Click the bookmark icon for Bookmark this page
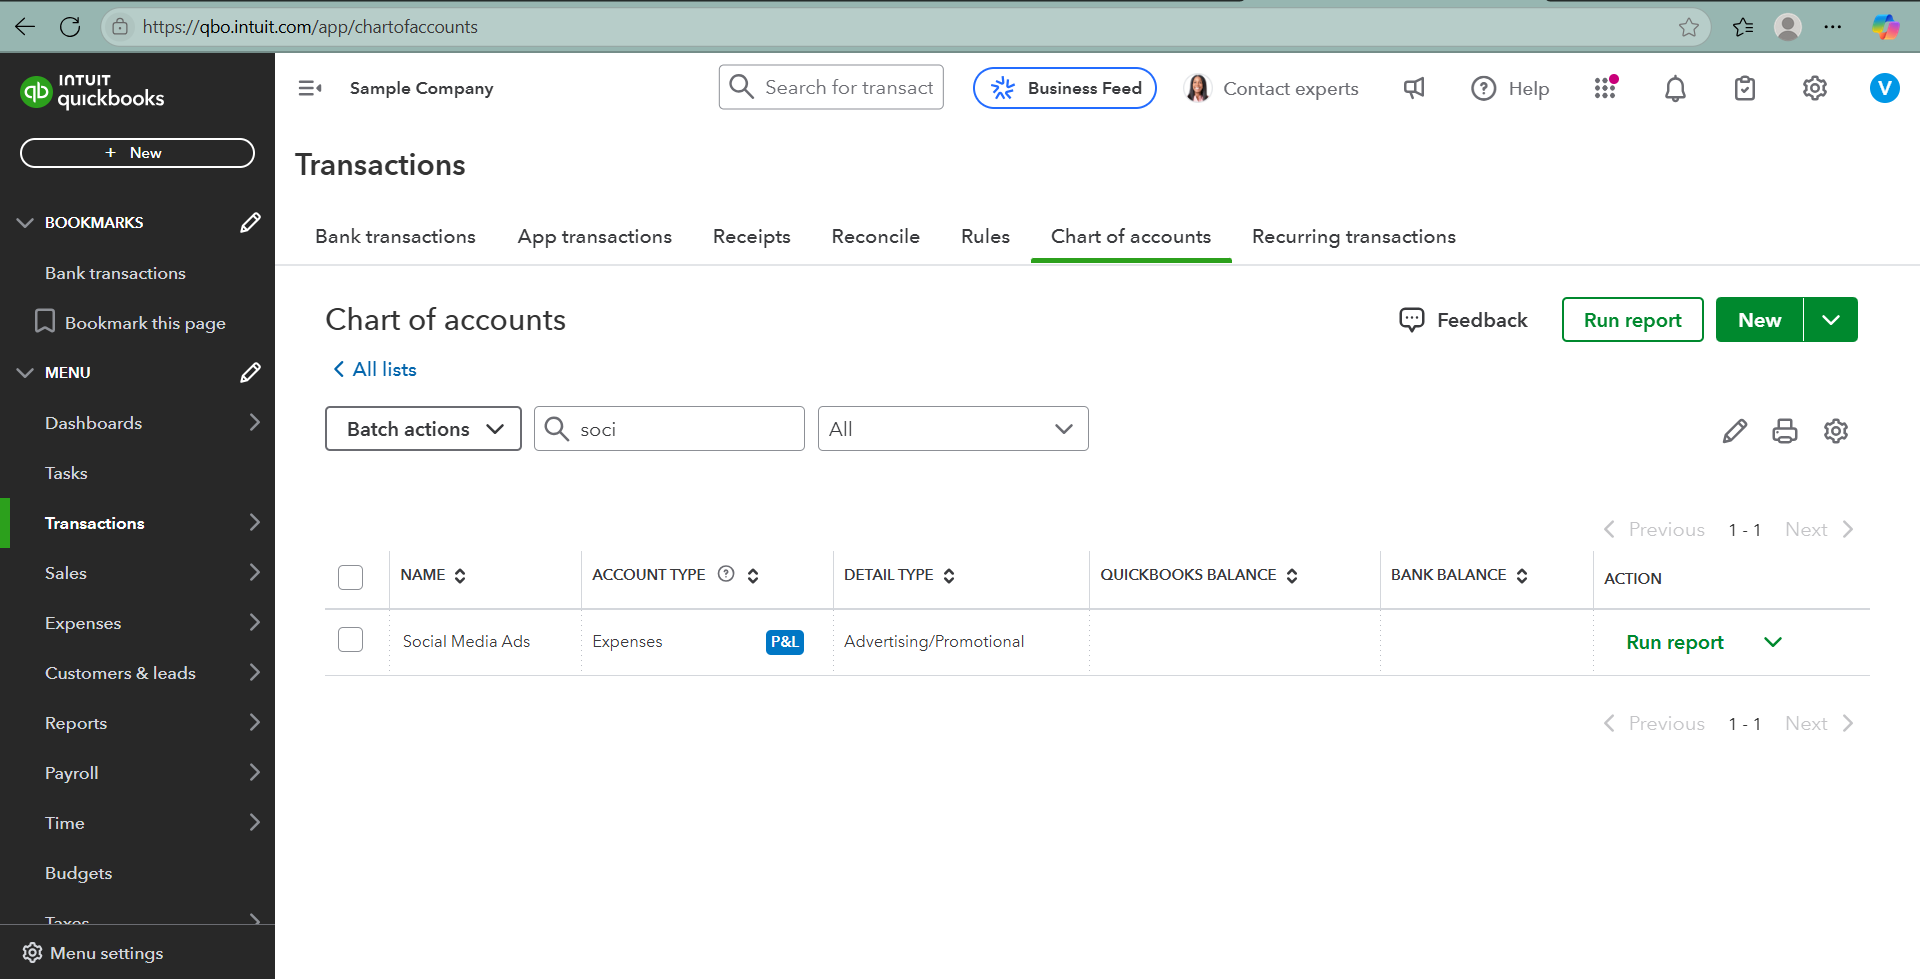 [44, 321]
